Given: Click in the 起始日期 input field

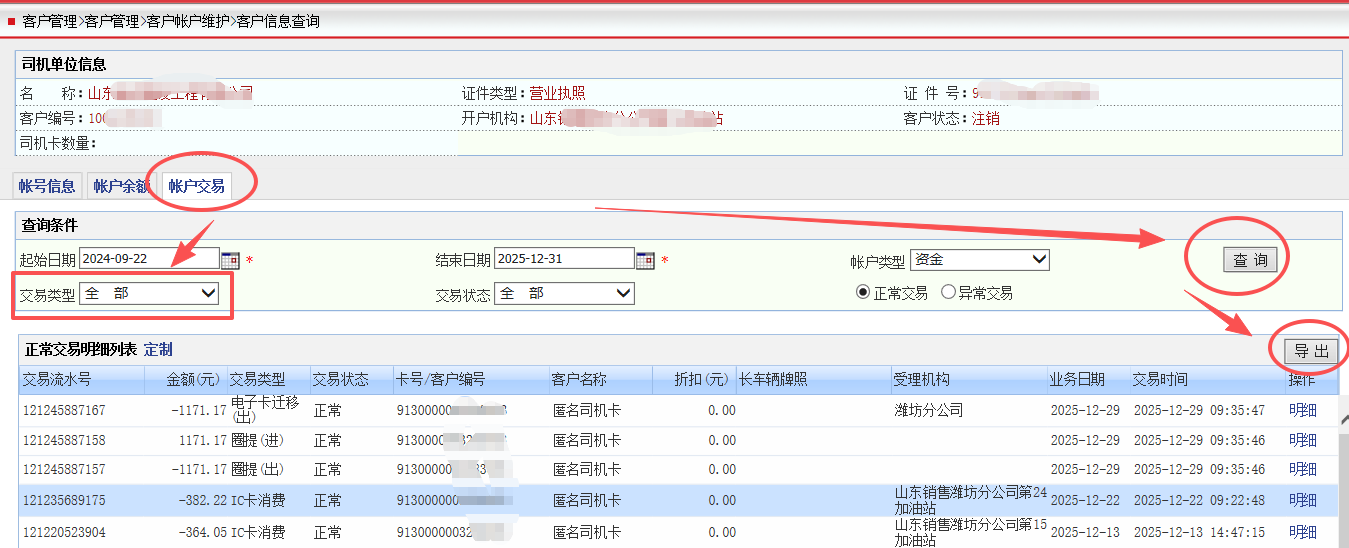Looking at the screenshot, I should [x=148, y=259].
